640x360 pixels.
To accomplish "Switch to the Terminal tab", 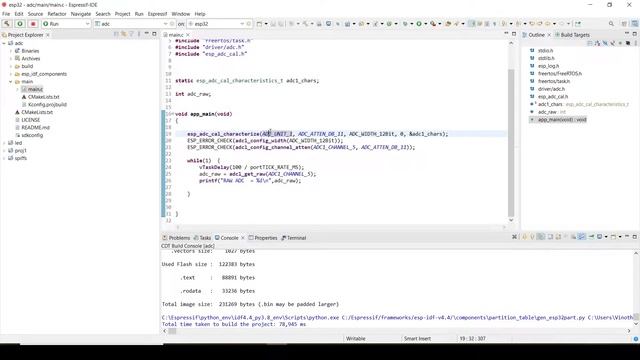I will pyautogui.click(x=293, y=238).
